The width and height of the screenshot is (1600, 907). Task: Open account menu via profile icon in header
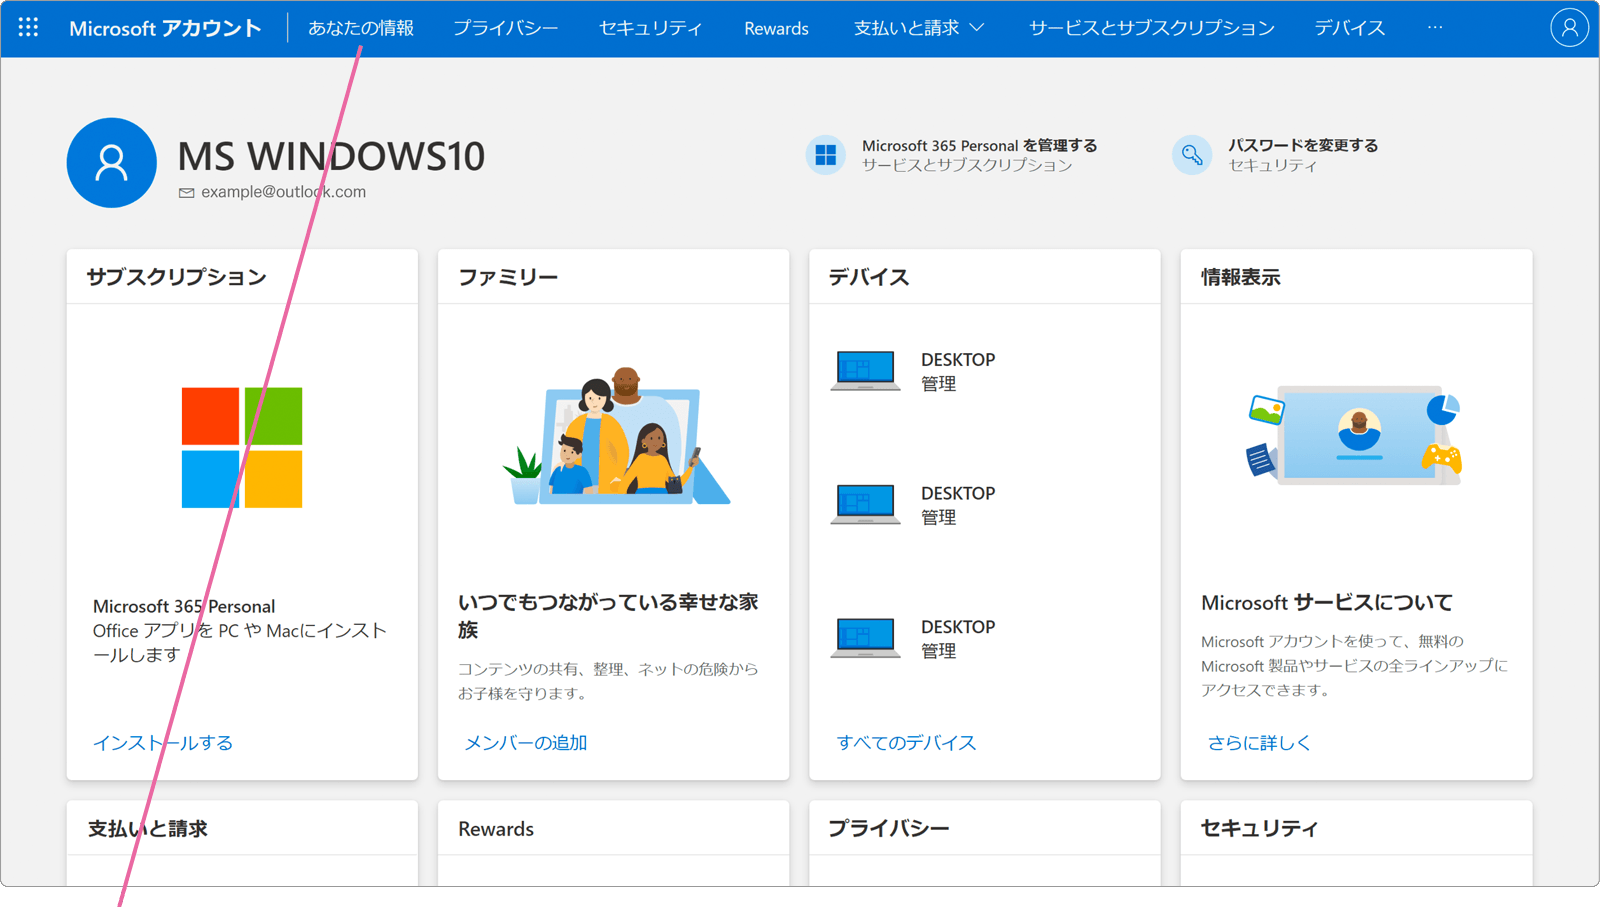pos(1569,28)
